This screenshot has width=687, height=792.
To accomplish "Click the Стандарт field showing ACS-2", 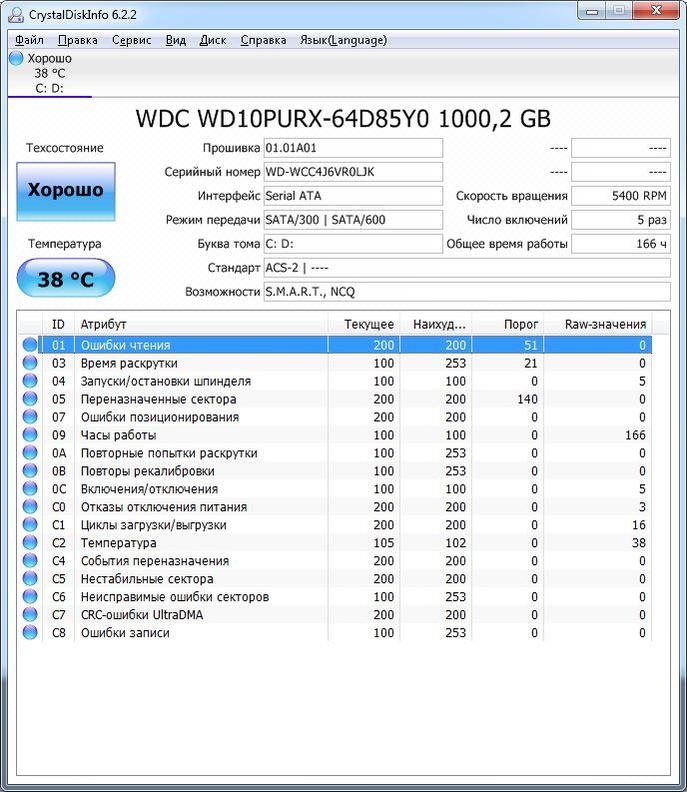I will pyautogui.click(x=467, y=268).
